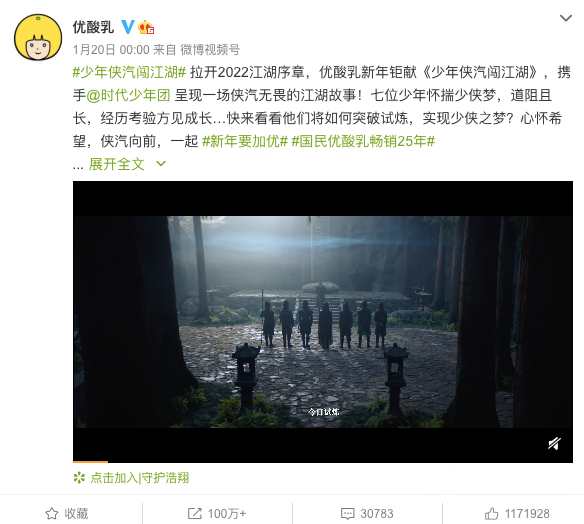Click the repost share icon

click(x=194, y=514)
